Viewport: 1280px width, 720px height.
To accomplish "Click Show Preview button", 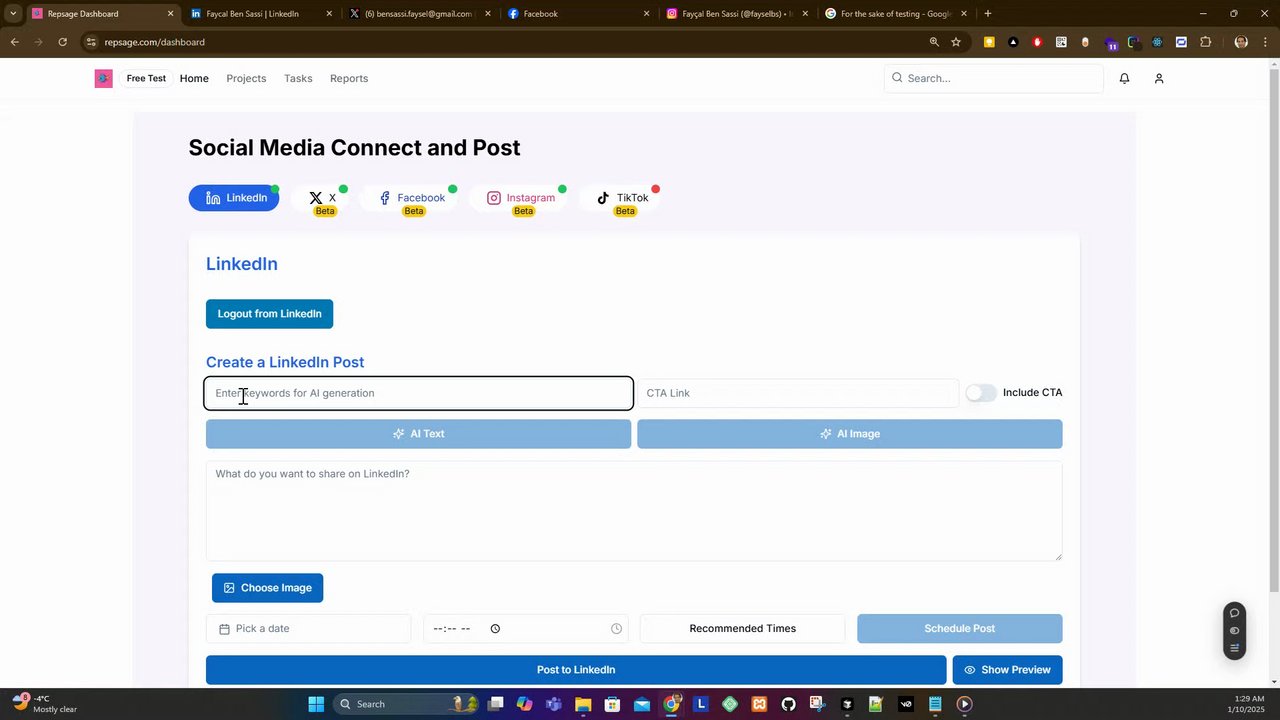I will tap(1007, 670).
